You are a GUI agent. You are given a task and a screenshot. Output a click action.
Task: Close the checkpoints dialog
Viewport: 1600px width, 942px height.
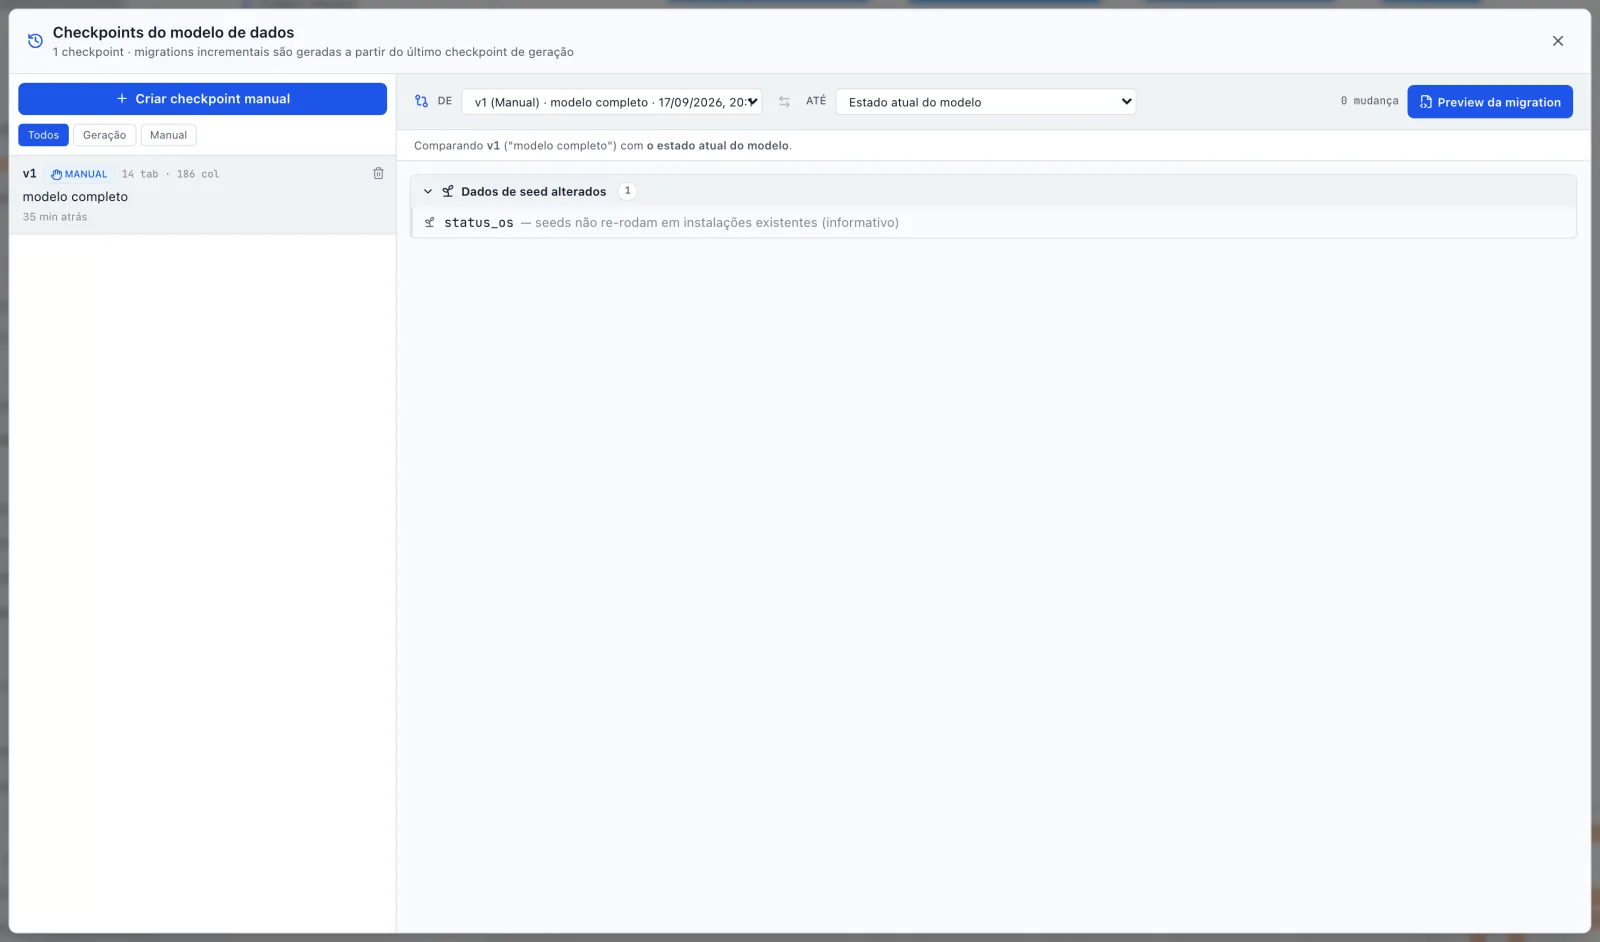(x=1557, y=41)
